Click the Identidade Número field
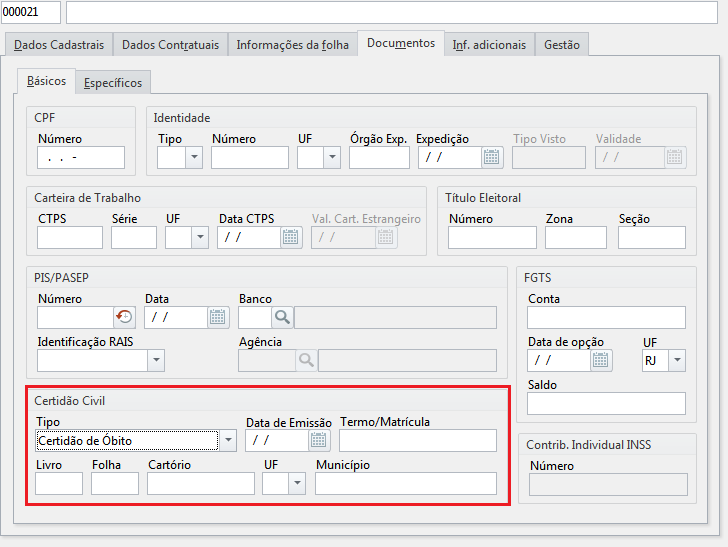Viewport: 728px width, 547px height. click(x=250, y=157)
